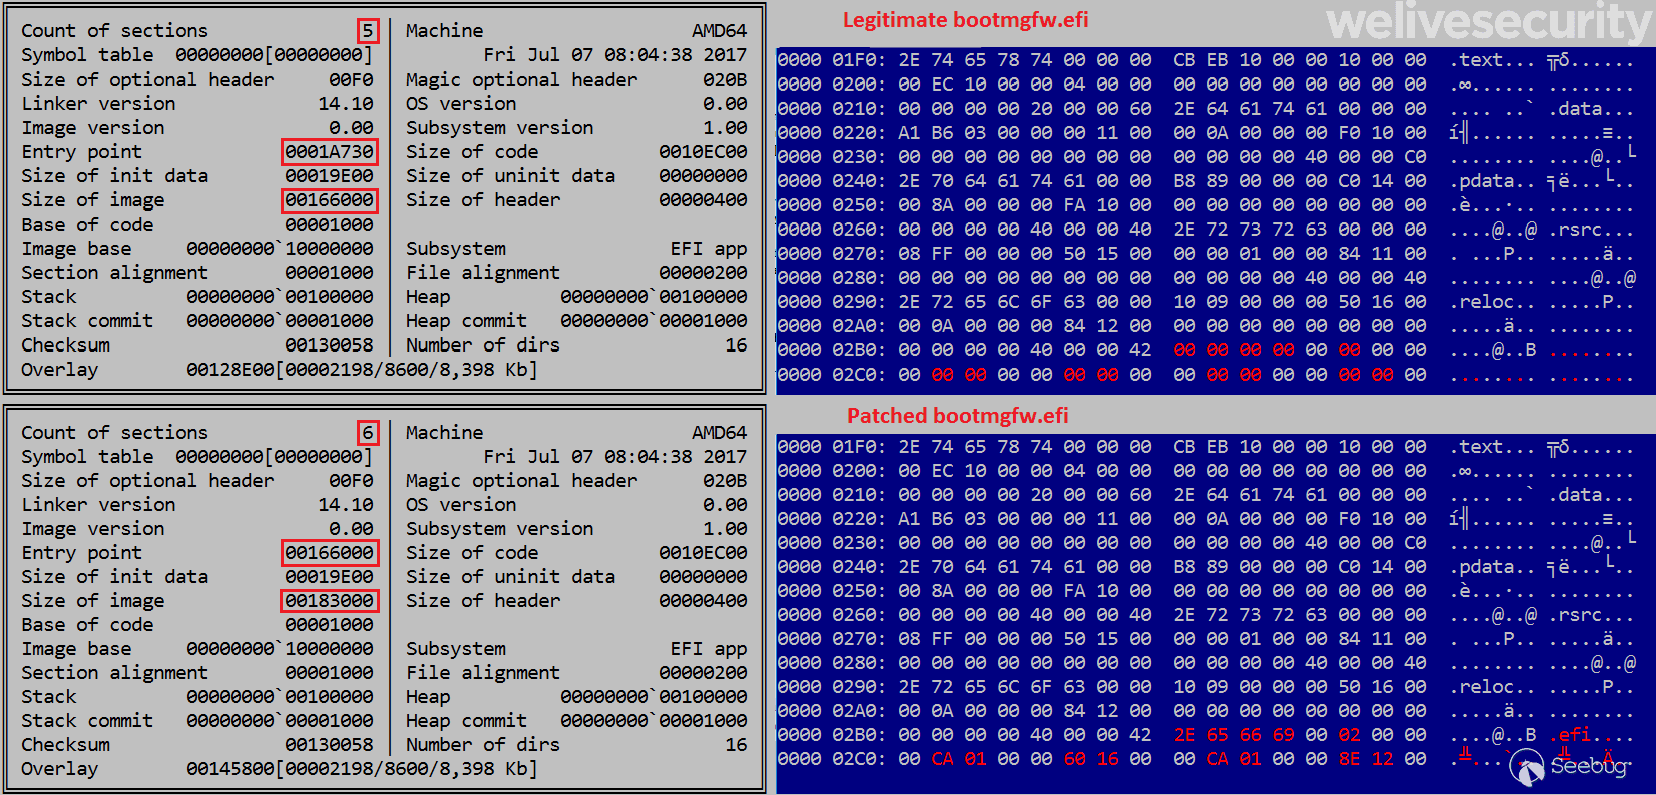Select 'Image base' label in legitimate header
The width and height of the screenshot is (1656, 795).
pyautogui.click(x=76, y=249)
